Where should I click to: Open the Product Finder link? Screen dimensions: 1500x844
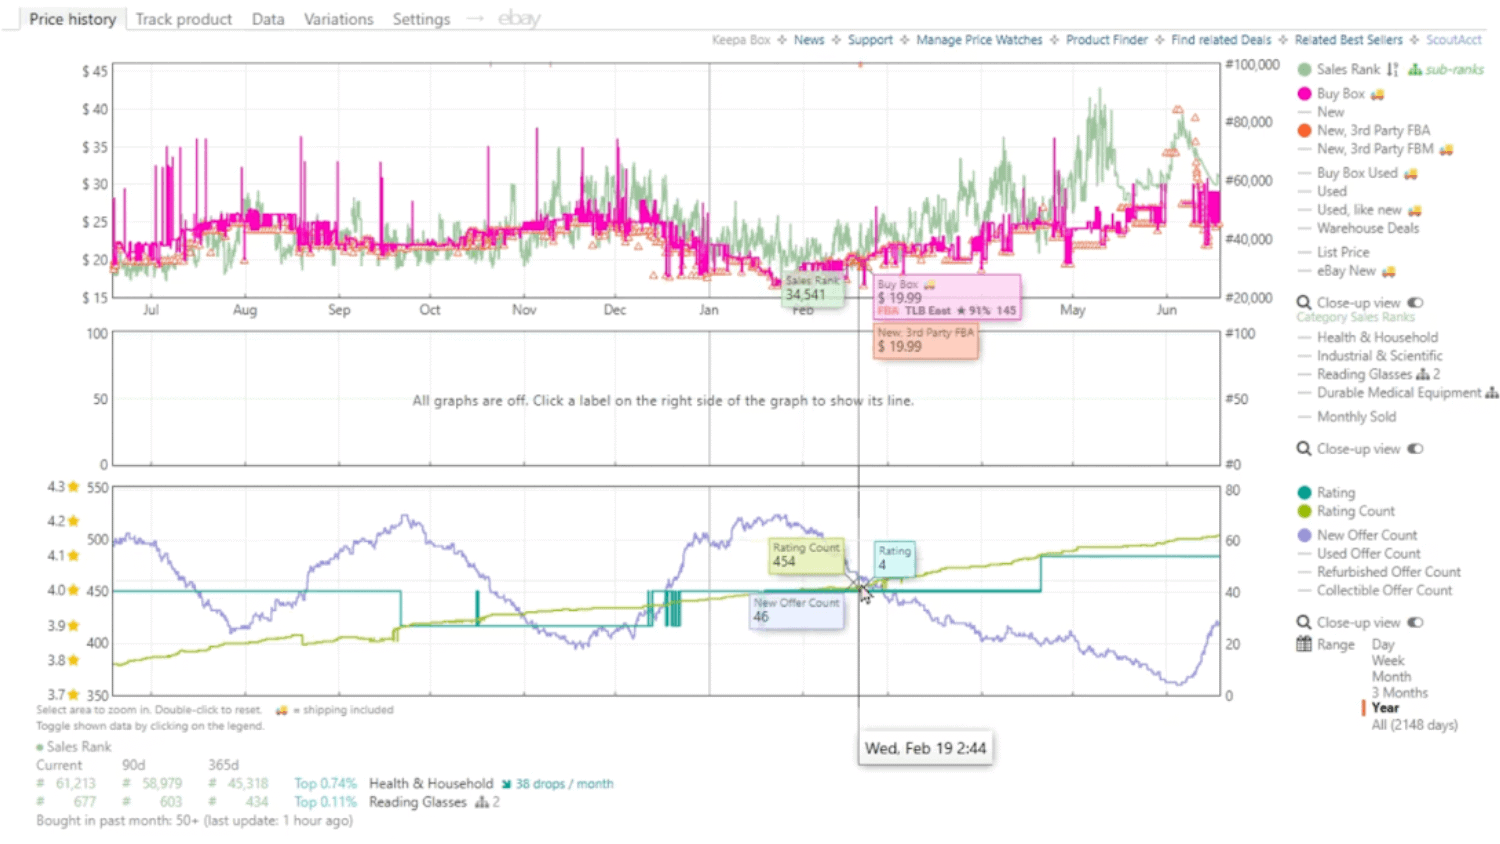point(1106,40)
